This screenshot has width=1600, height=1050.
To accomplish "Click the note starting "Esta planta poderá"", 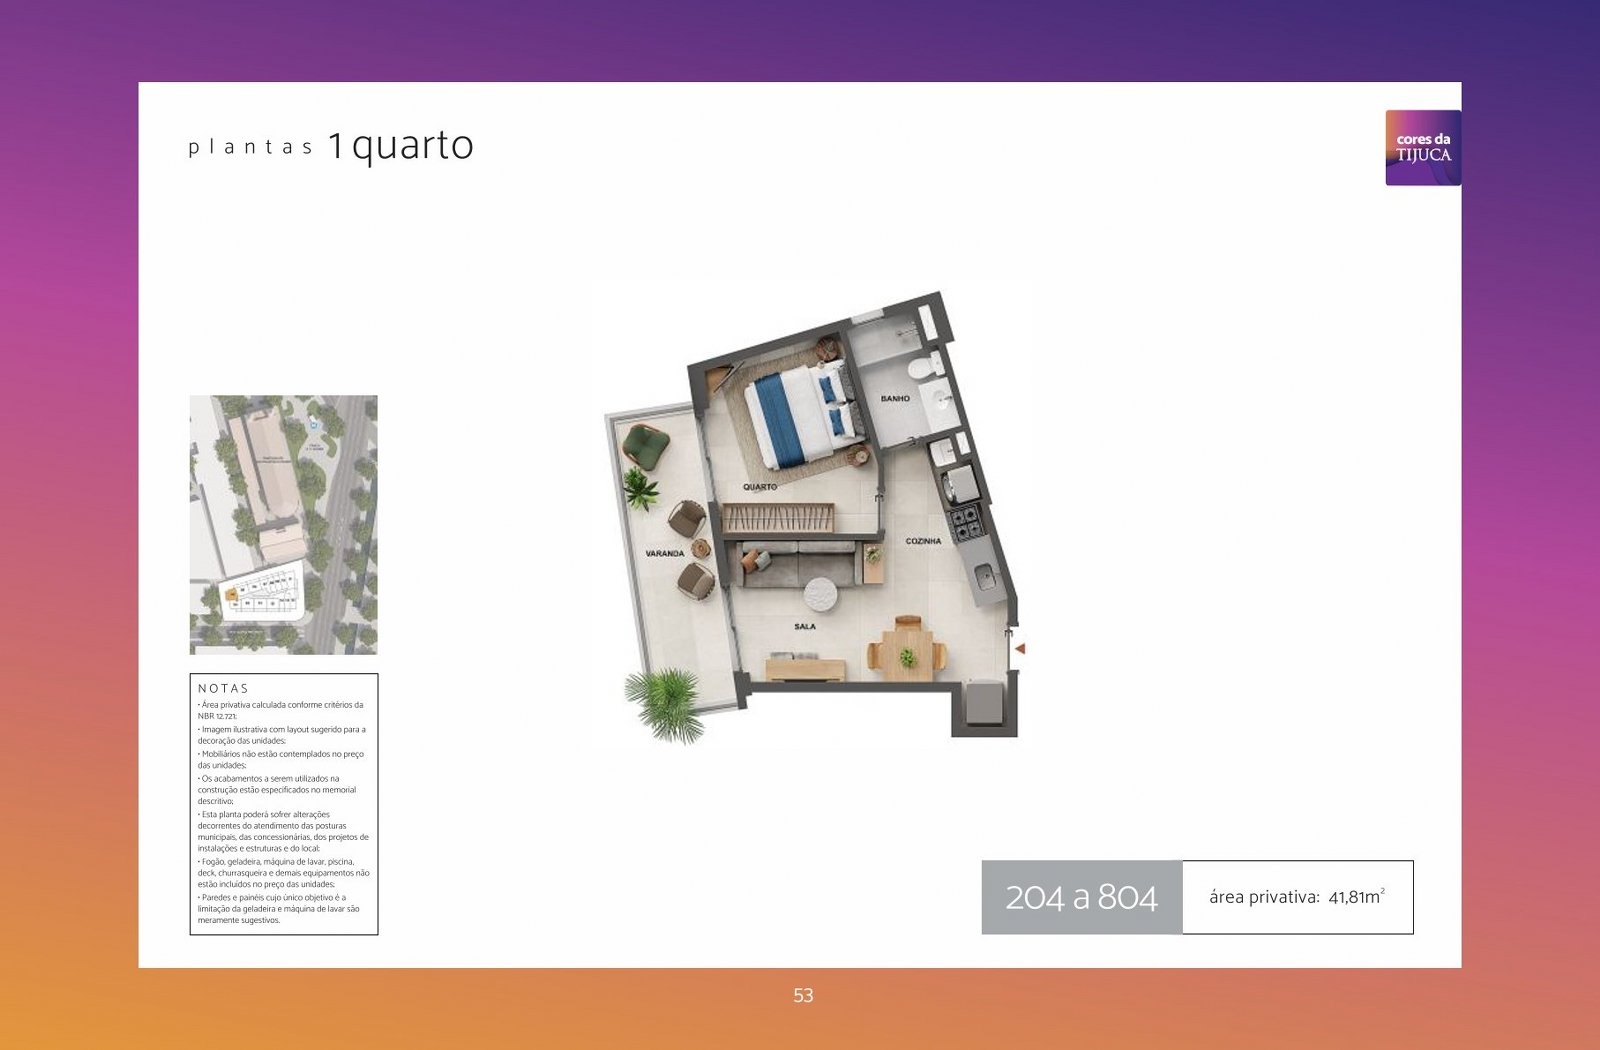I will click(283, 831).
